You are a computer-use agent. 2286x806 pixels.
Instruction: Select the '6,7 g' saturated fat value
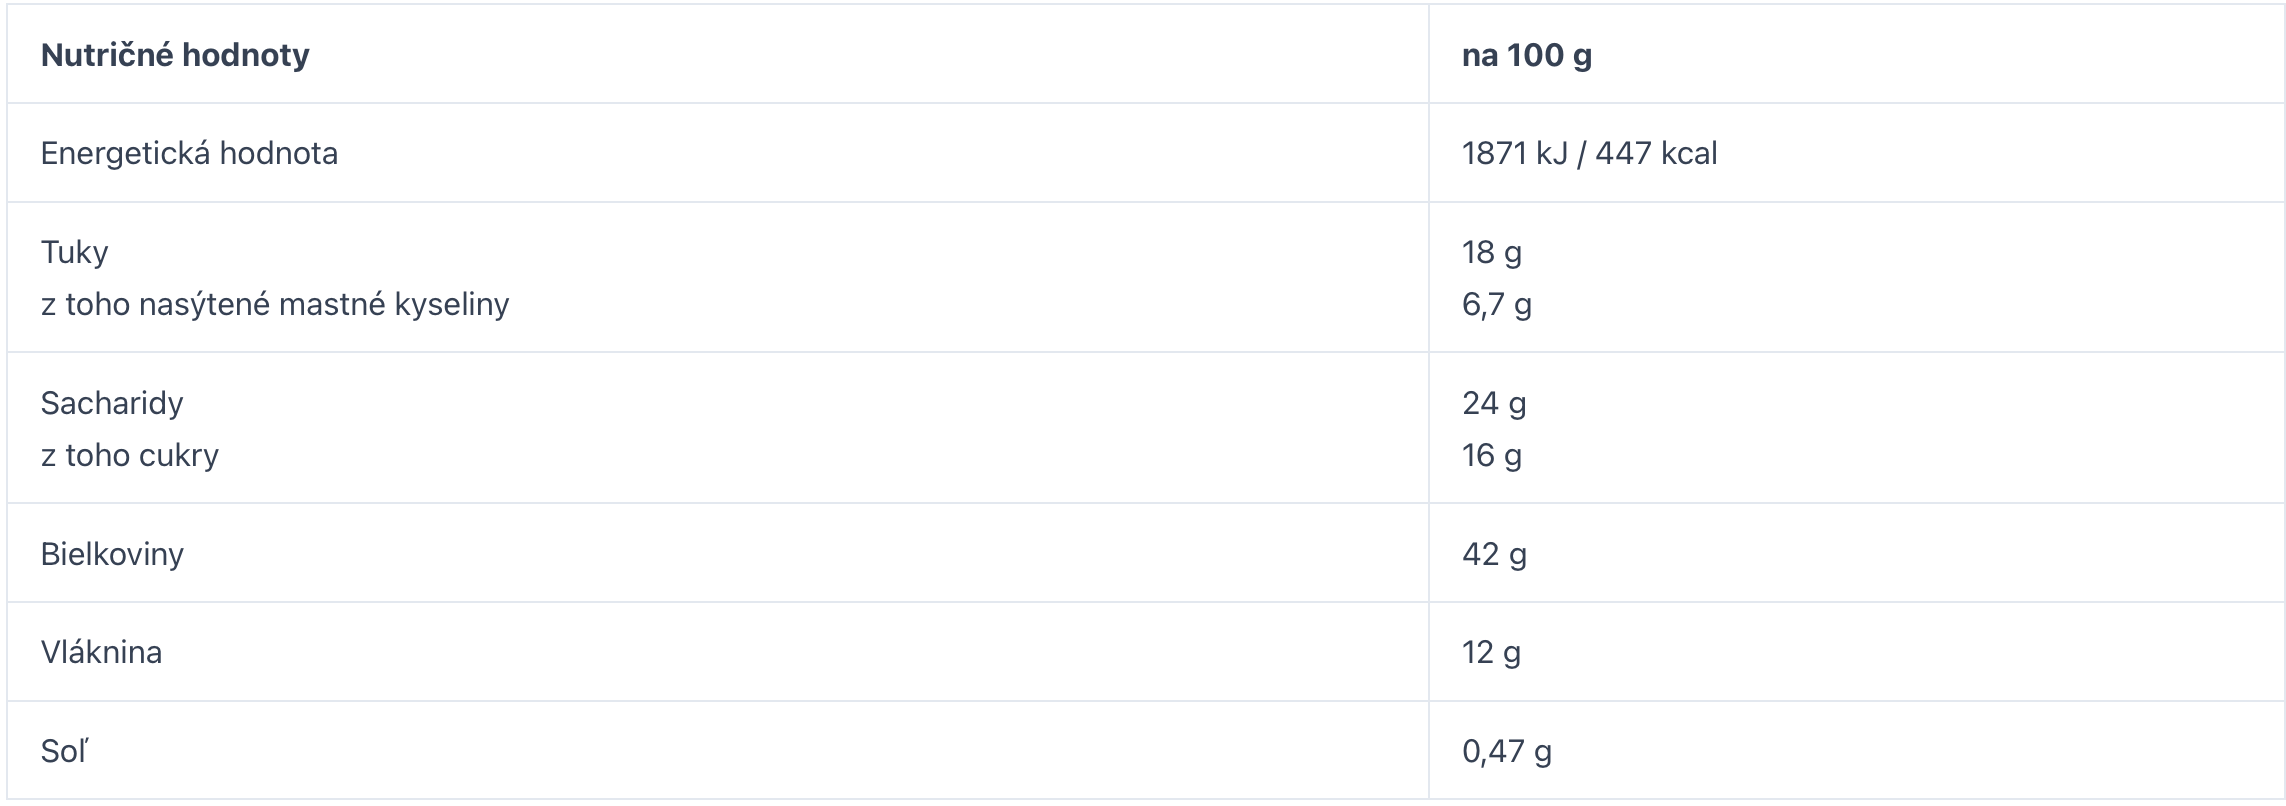(x=1496, y=304)
